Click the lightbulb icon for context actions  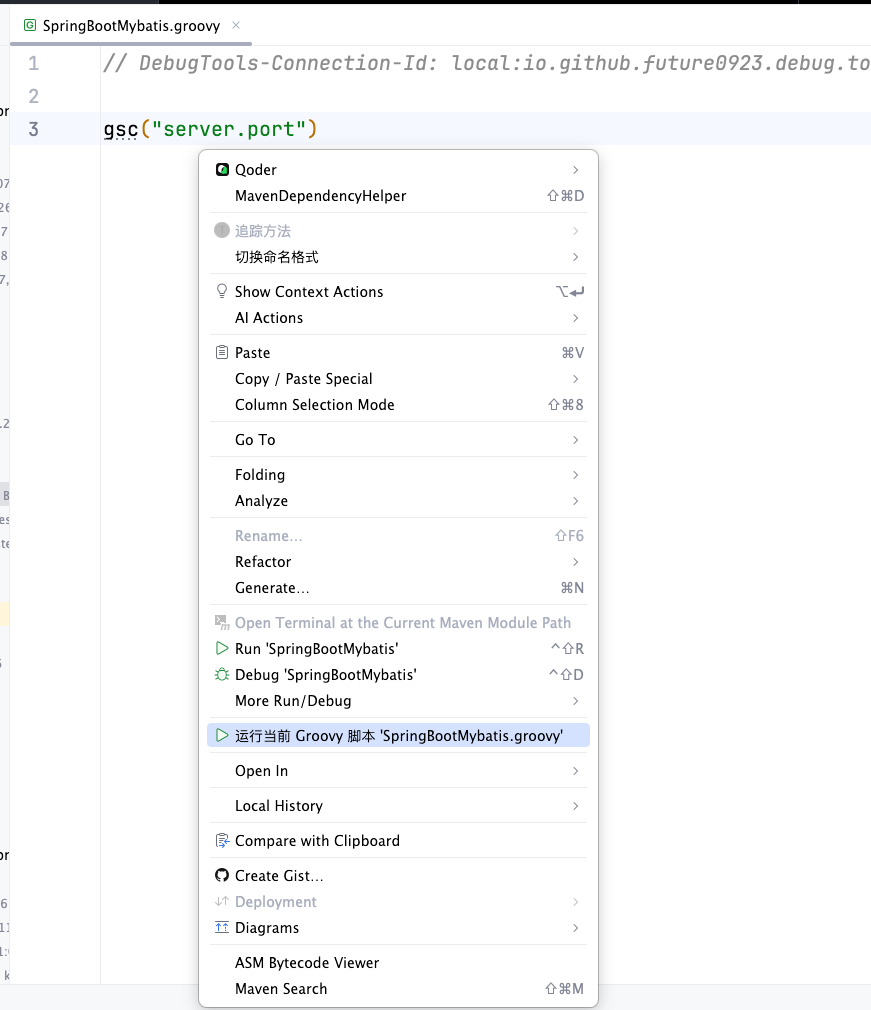point(222,291)
